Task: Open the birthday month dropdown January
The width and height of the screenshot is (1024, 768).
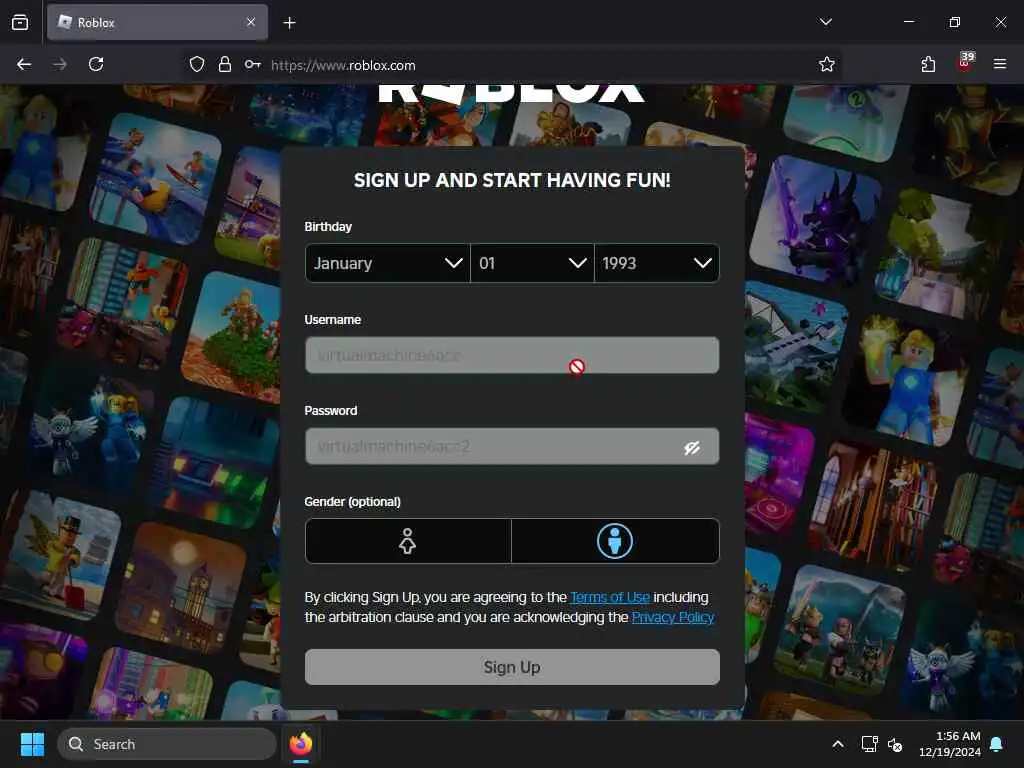Action: pos(387,263)
